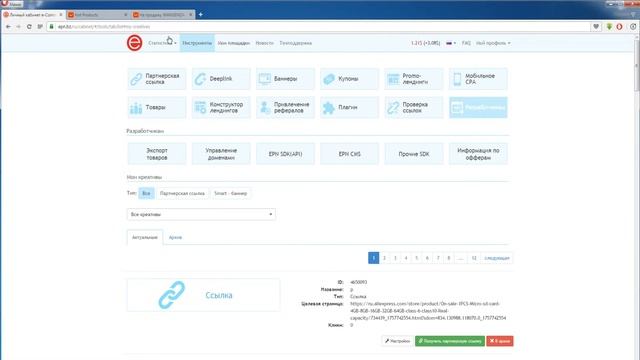This screenshot has width=640, height=360.
Task: Select the Инструменты nav item
Action: pyautogui.click(x=197, y=43)
